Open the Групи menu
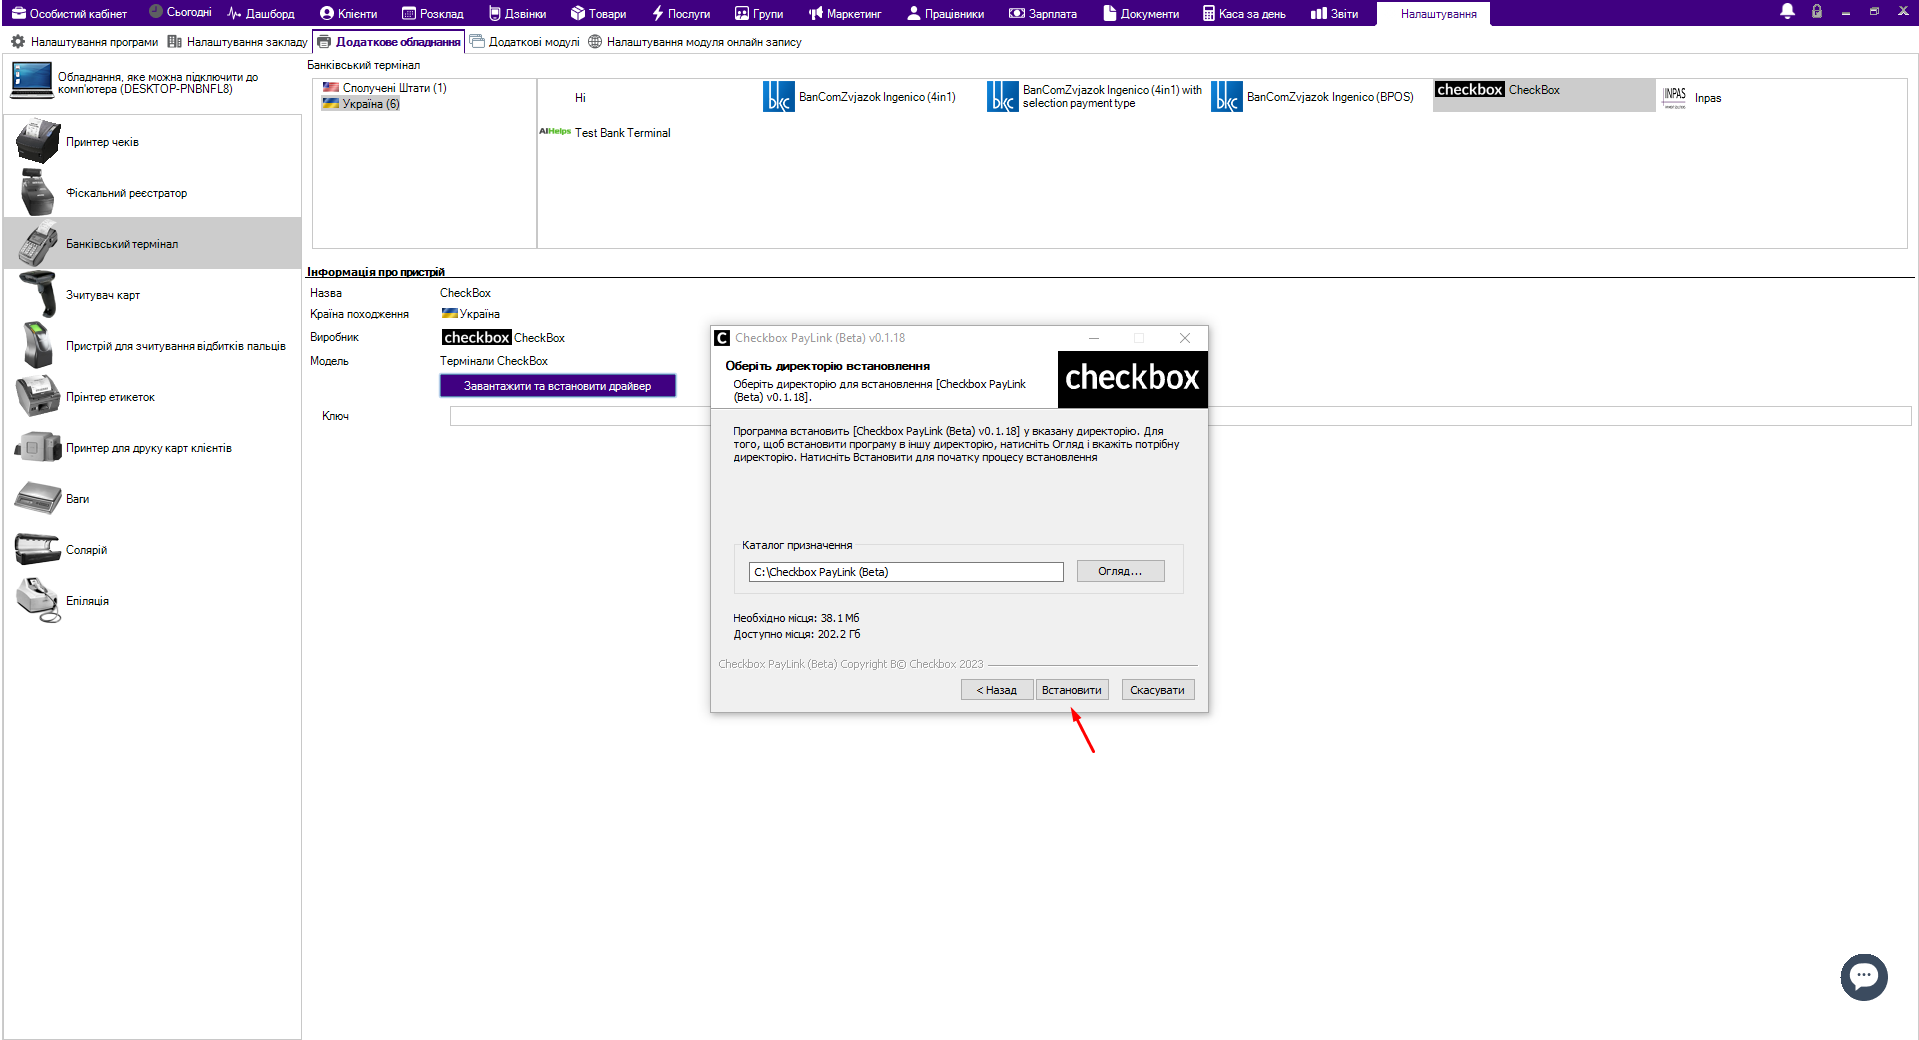The width and height of the screenshot is (1919, 1040). (759, 13)
